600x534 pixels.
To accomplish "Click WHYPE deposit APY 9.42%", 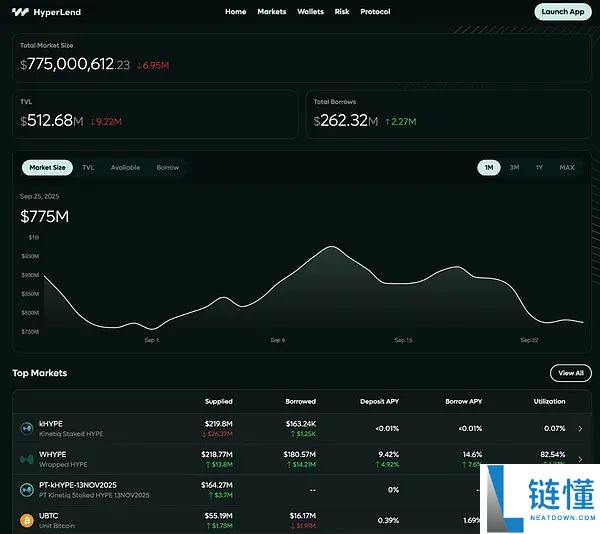I will 388,454.
